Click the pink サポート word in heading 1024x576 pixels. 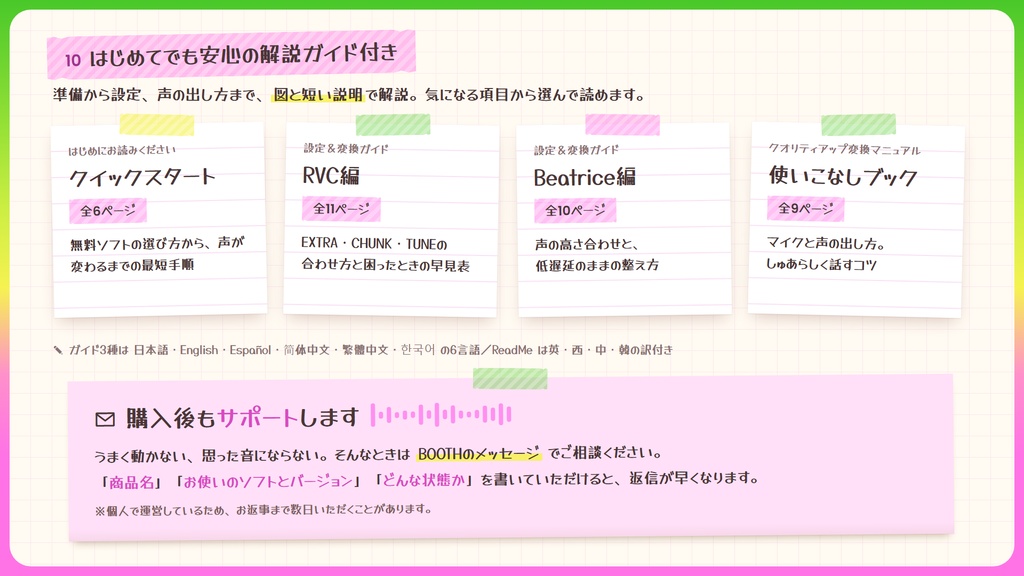(x=257, y=417)
